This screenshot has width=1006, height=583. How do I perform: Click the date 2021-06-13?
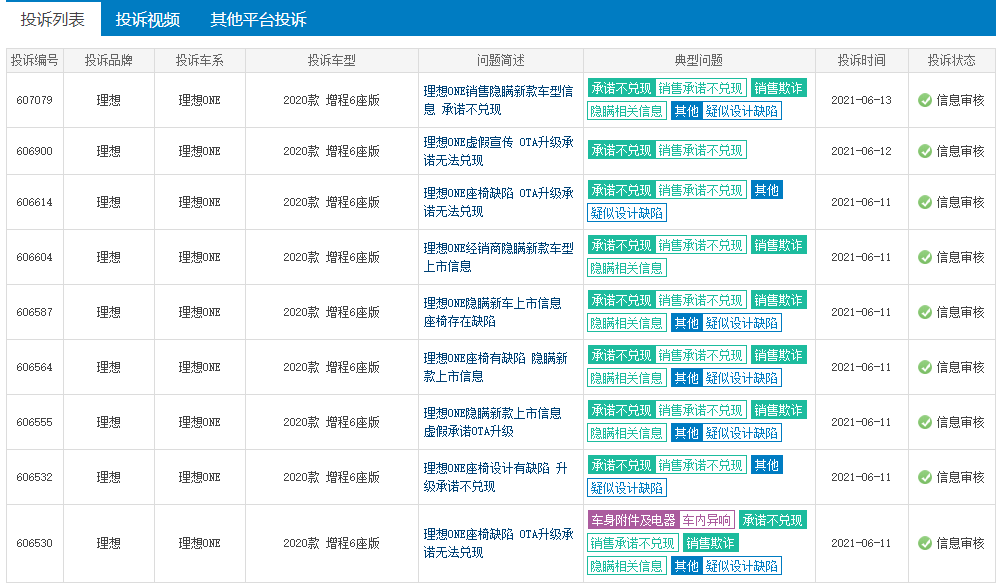pyautogui.click(x=861, y=100)
